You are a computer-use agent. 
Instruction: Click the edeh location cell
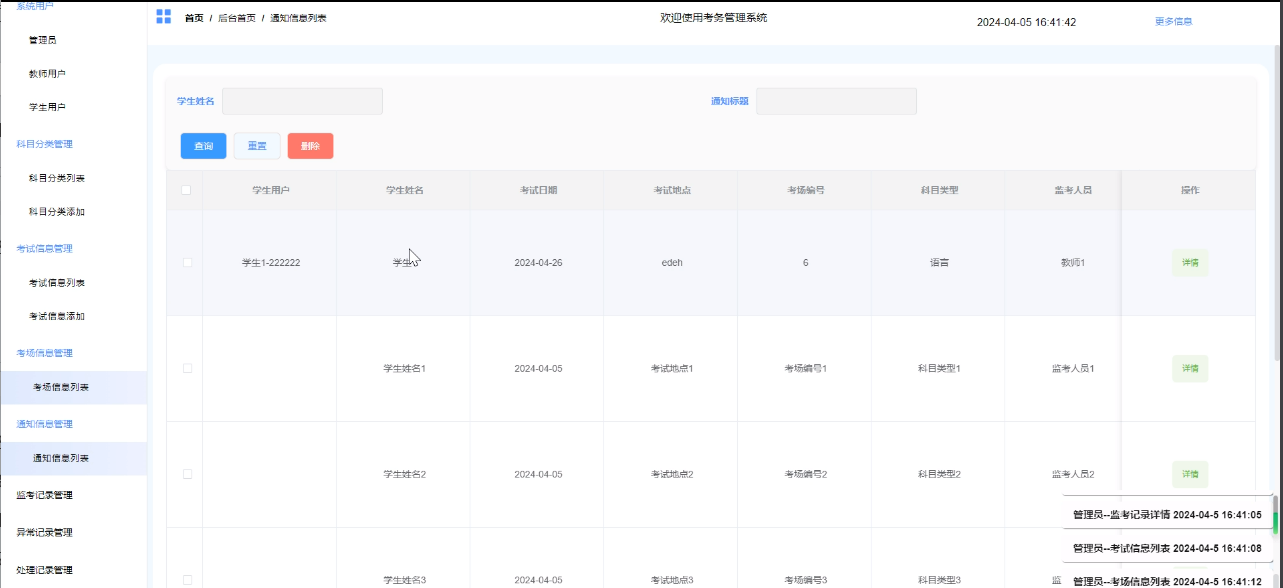pos(672,263)
